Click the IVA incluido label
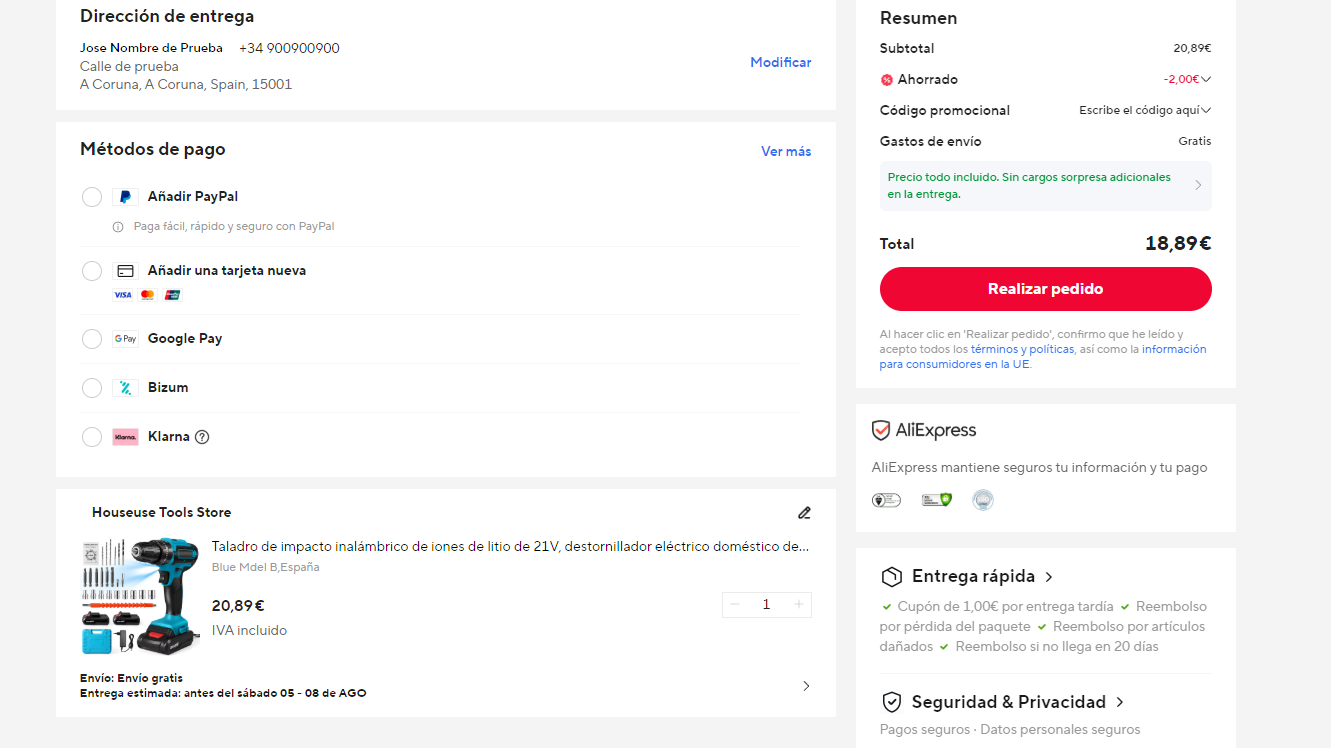This screenshot has width=1331, height=748. (249, 631)
